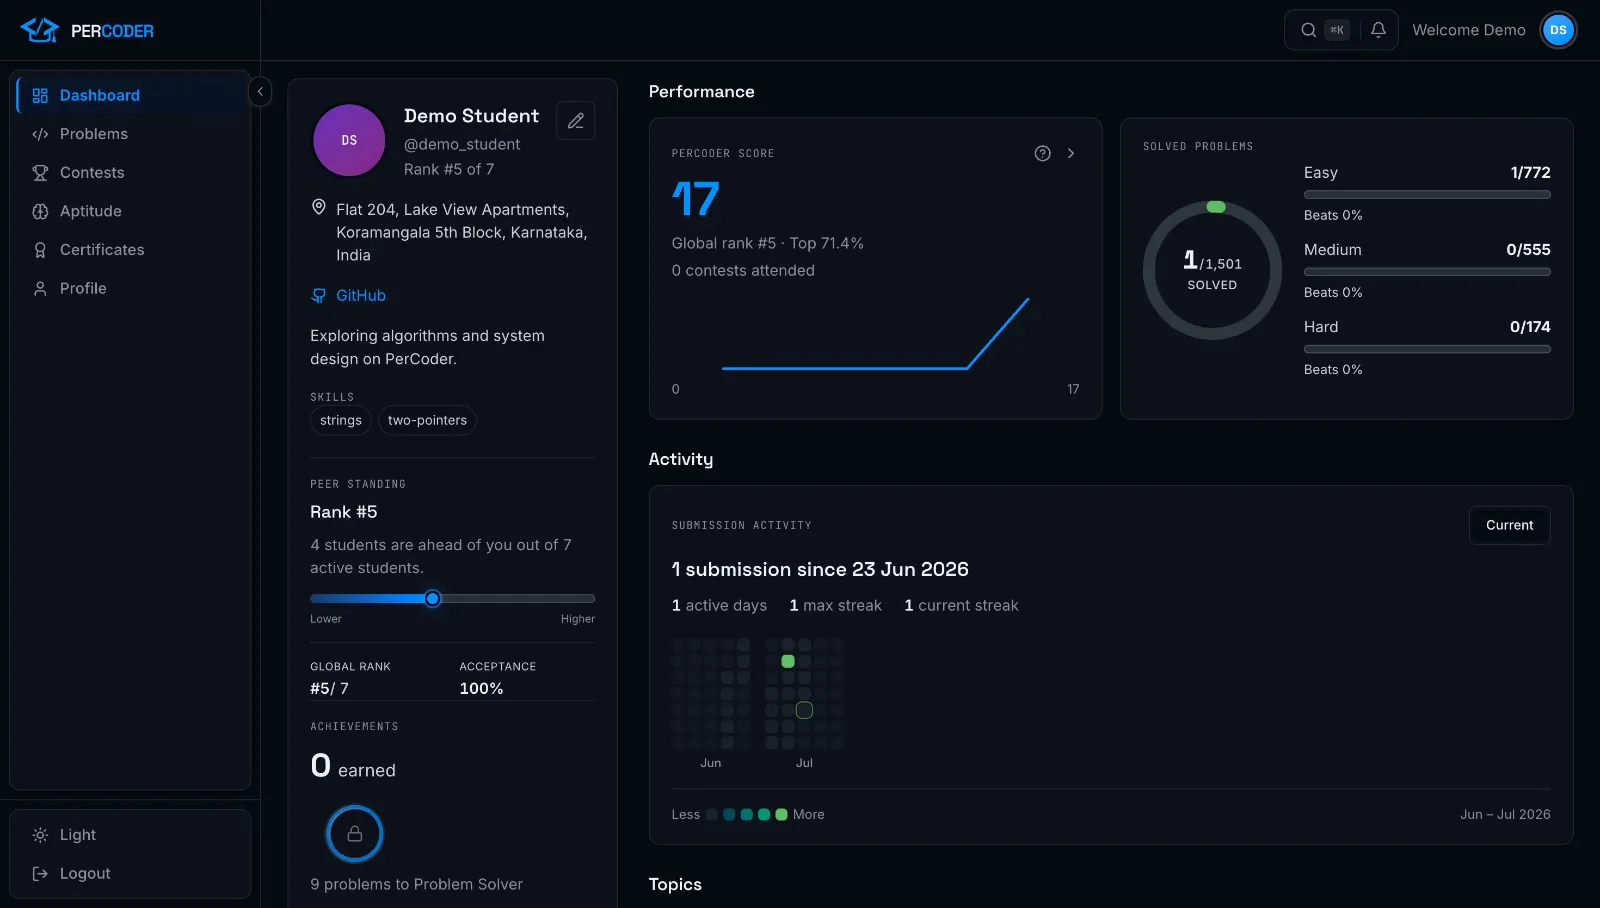Click the #5/ 7 global rank value
The image size is (1600, 908).
pyautogui.click(x=329, y=689)
